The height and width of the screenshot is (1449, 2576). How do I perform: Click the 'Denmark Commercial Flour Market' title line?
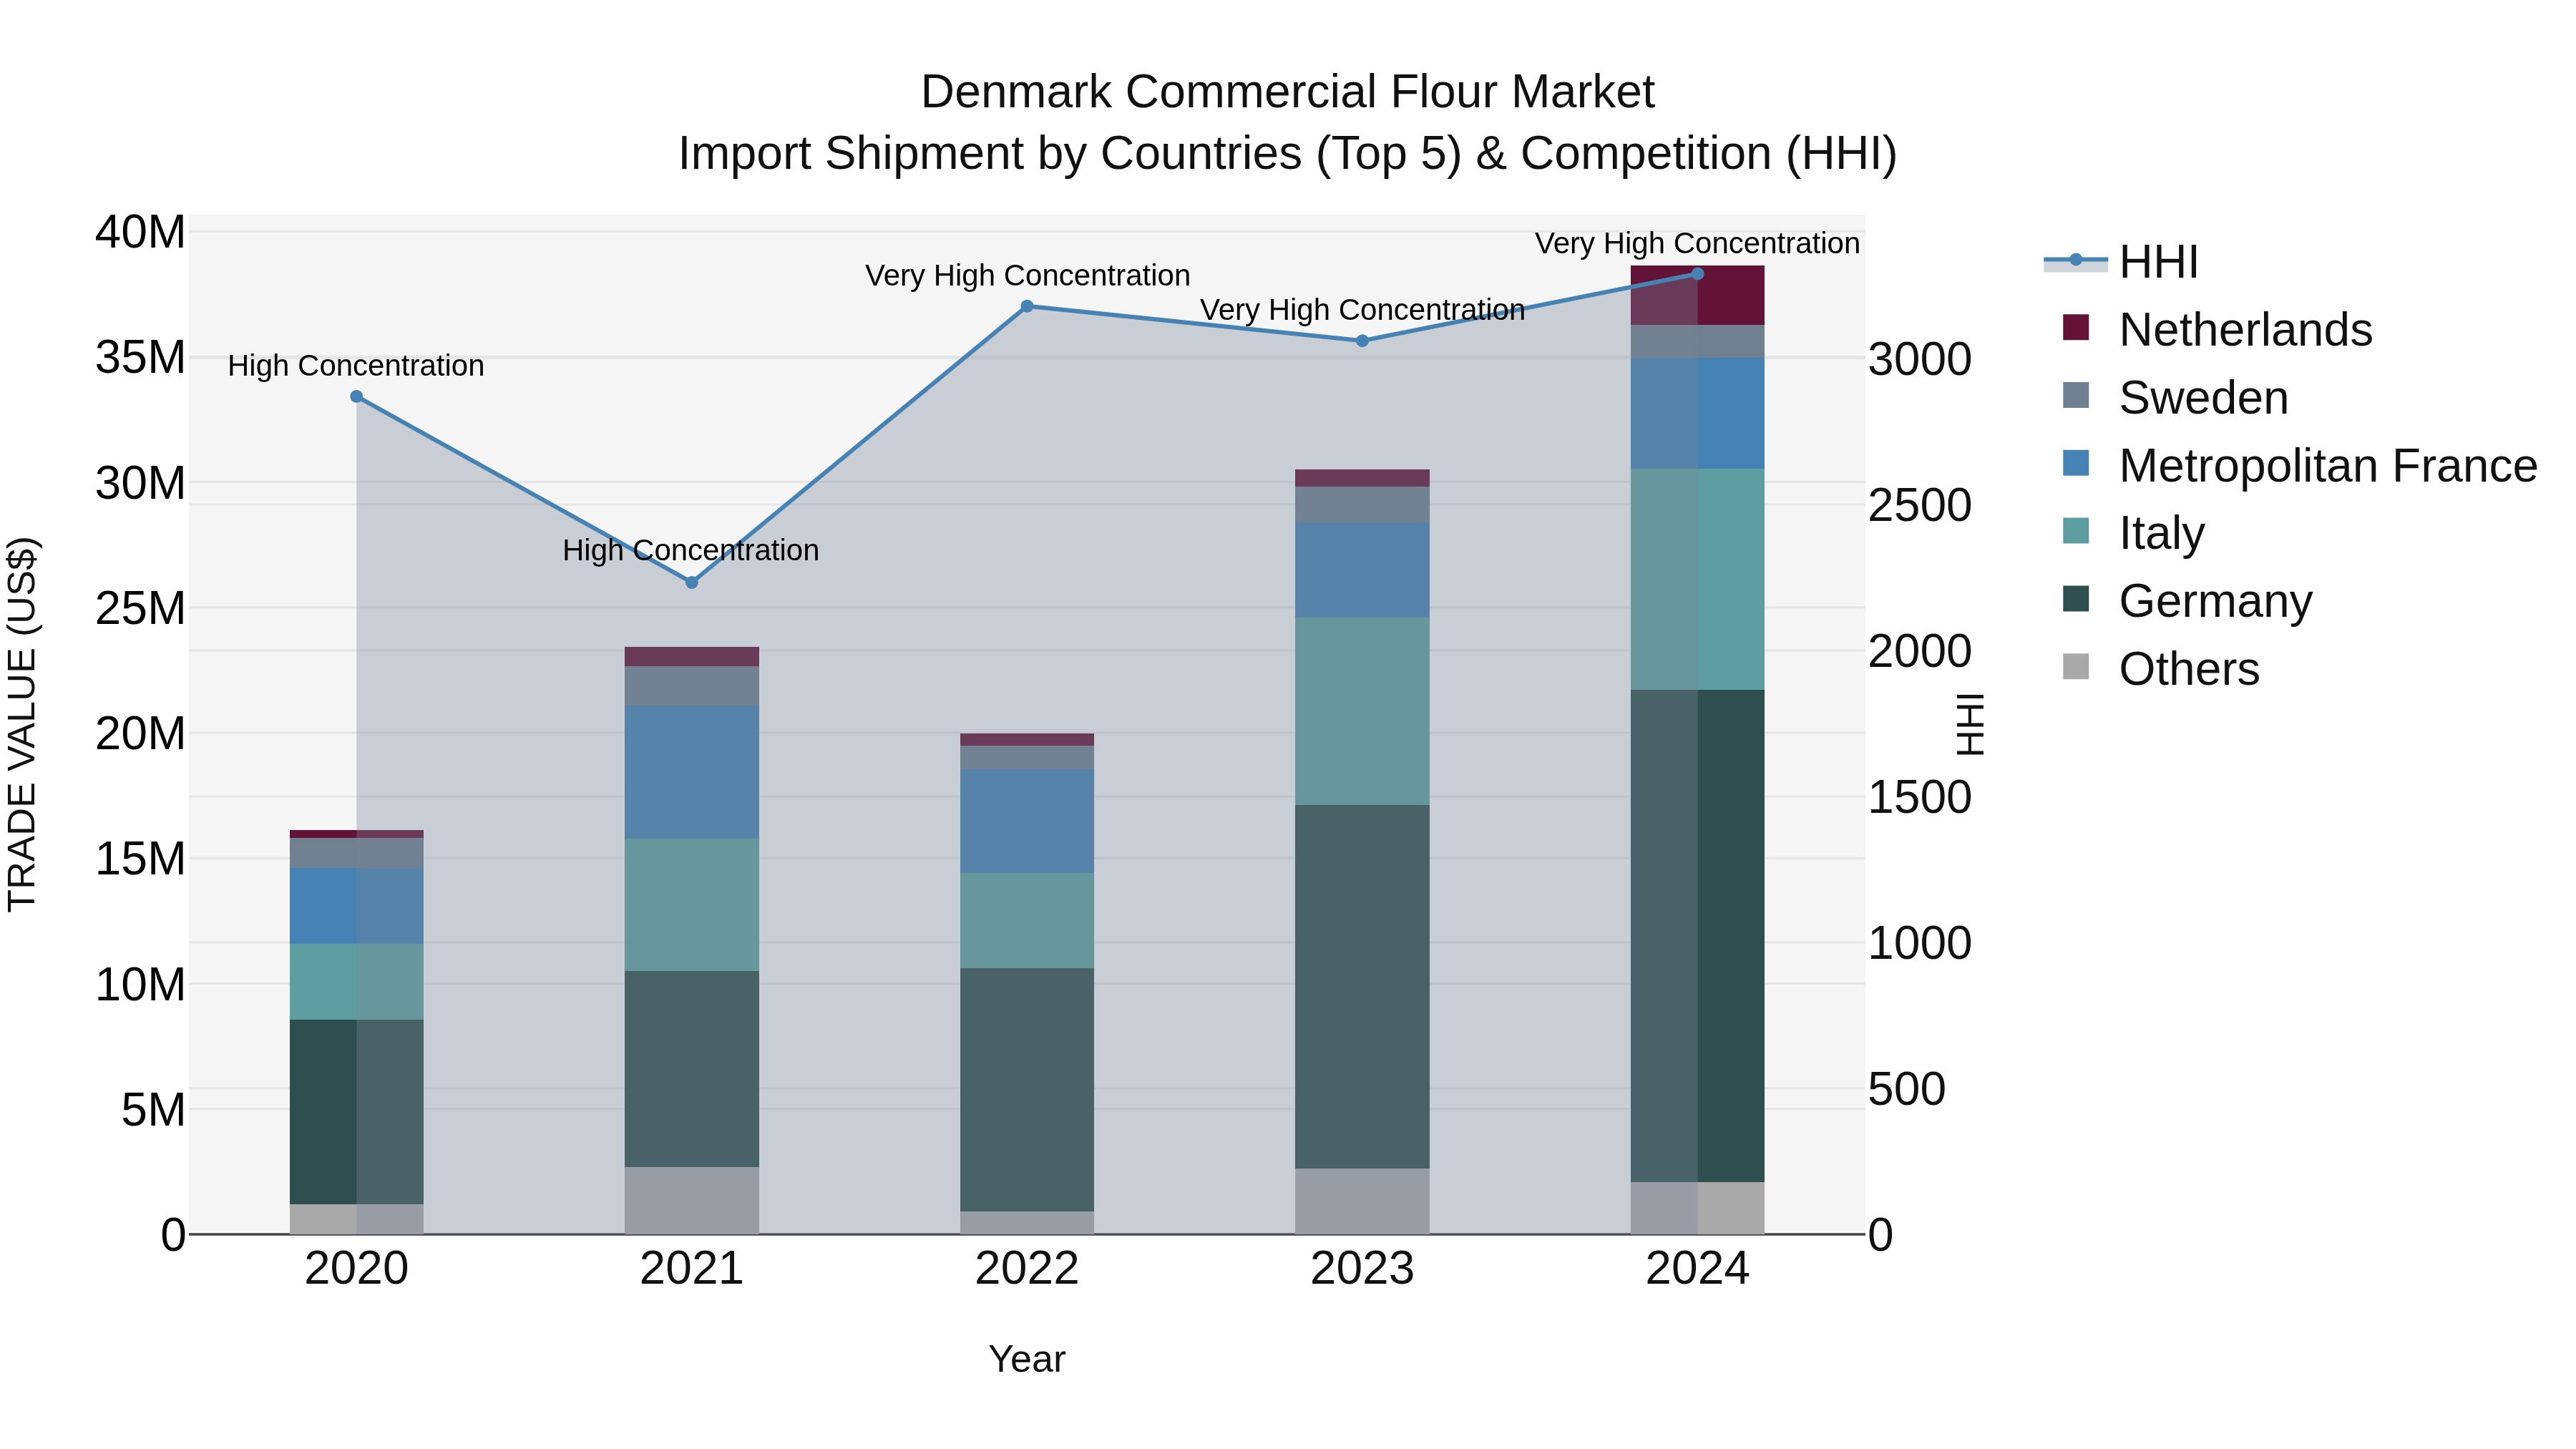pyautogui.click(x=1287, y=92)
